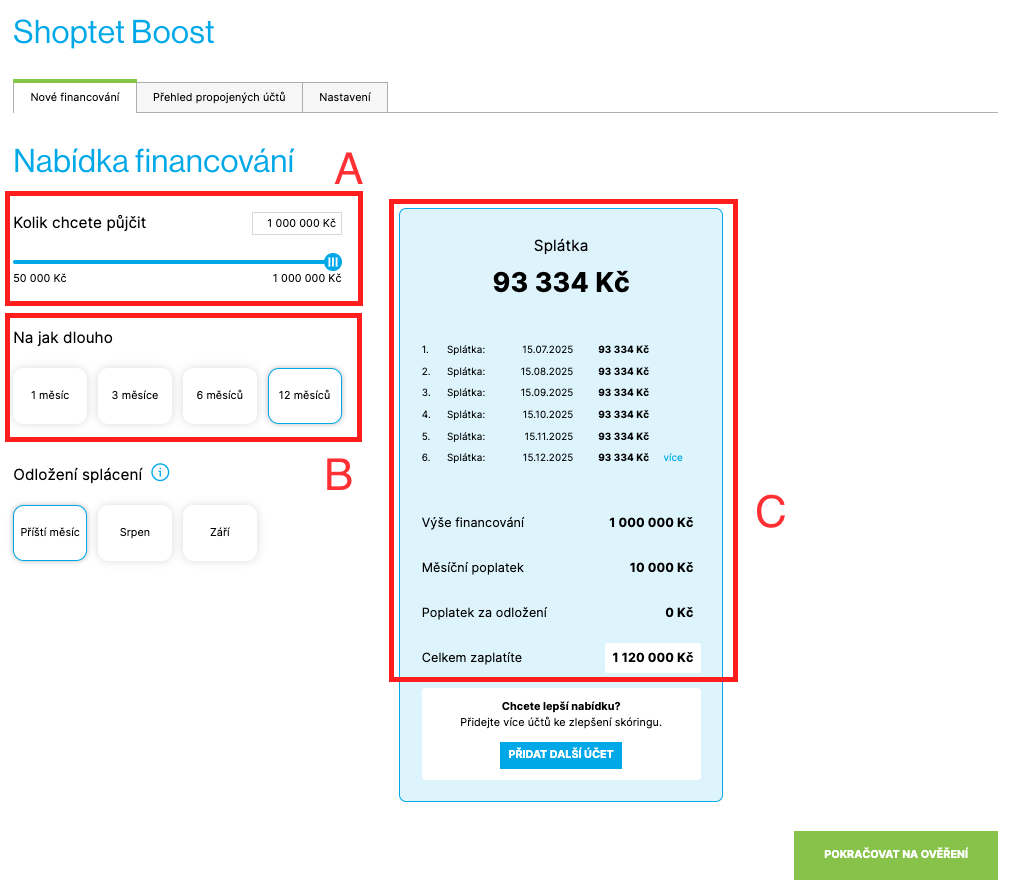1012x892 pixels.
Task: Focus the 1 000 000 Kč amount field
Action: (x=297, y=223)
